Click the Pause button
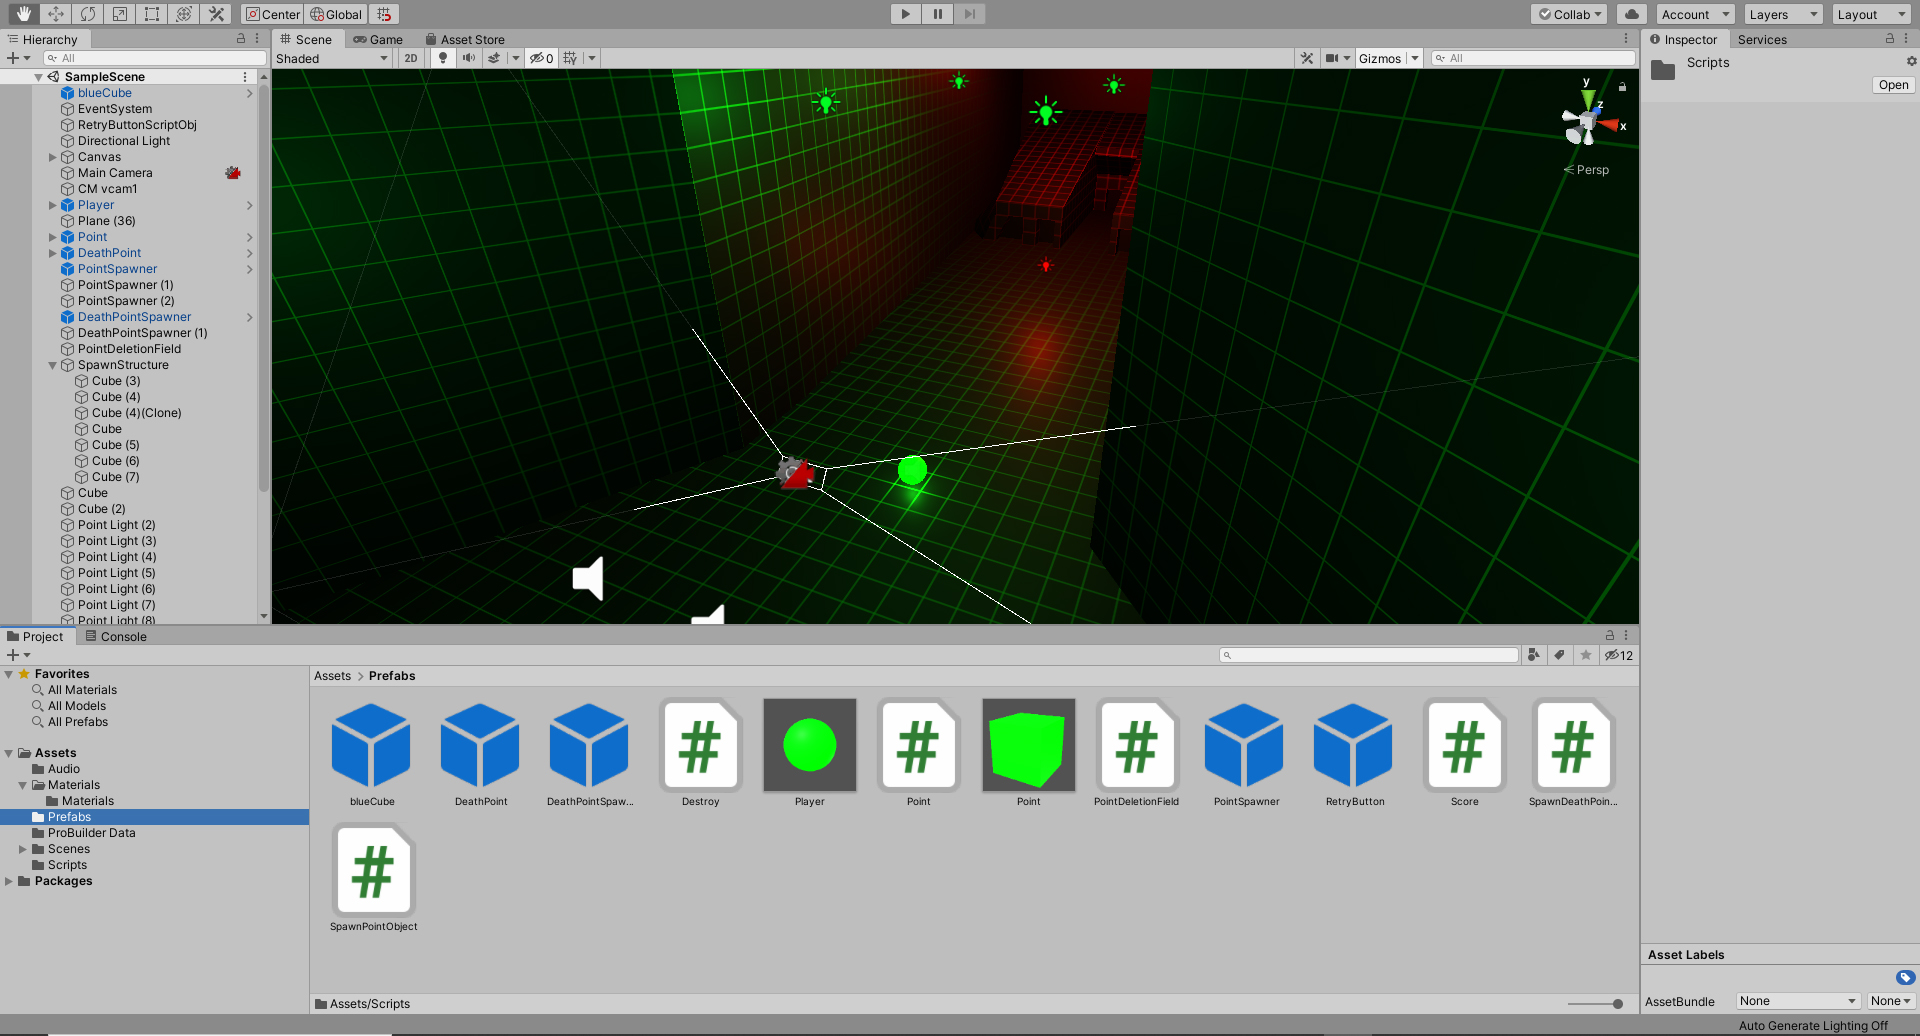This screenshot has height=1036, width=1920. coord(937,14)
